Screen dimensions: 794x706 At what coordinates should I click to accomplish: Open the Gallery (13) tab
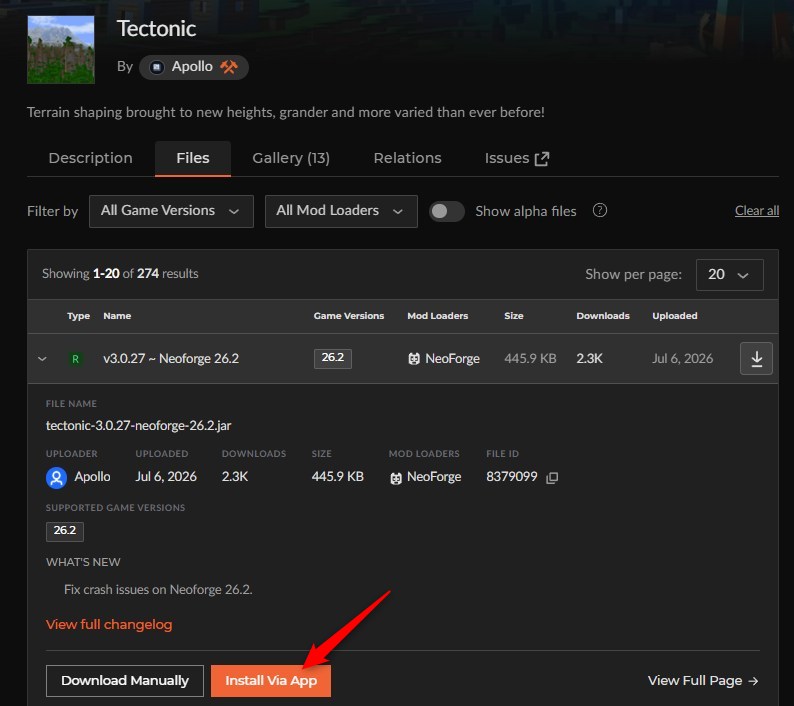291,158
